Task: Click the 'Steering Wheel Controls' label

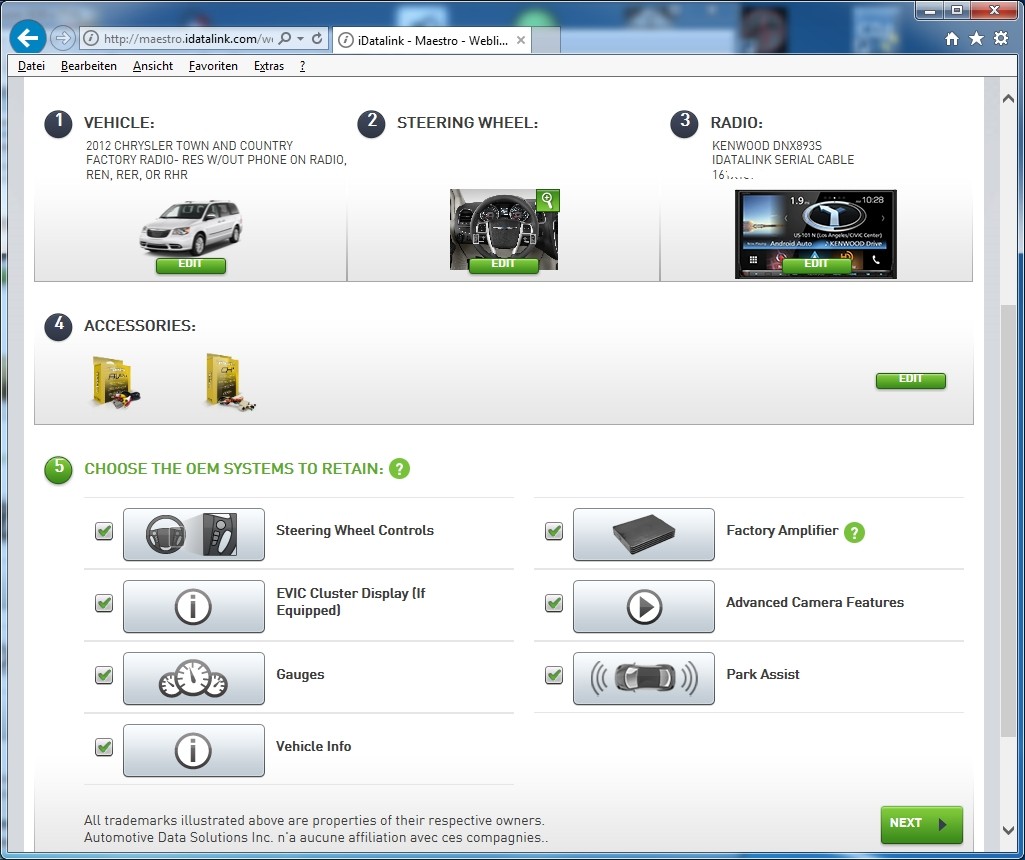Action: coord(355,531)
